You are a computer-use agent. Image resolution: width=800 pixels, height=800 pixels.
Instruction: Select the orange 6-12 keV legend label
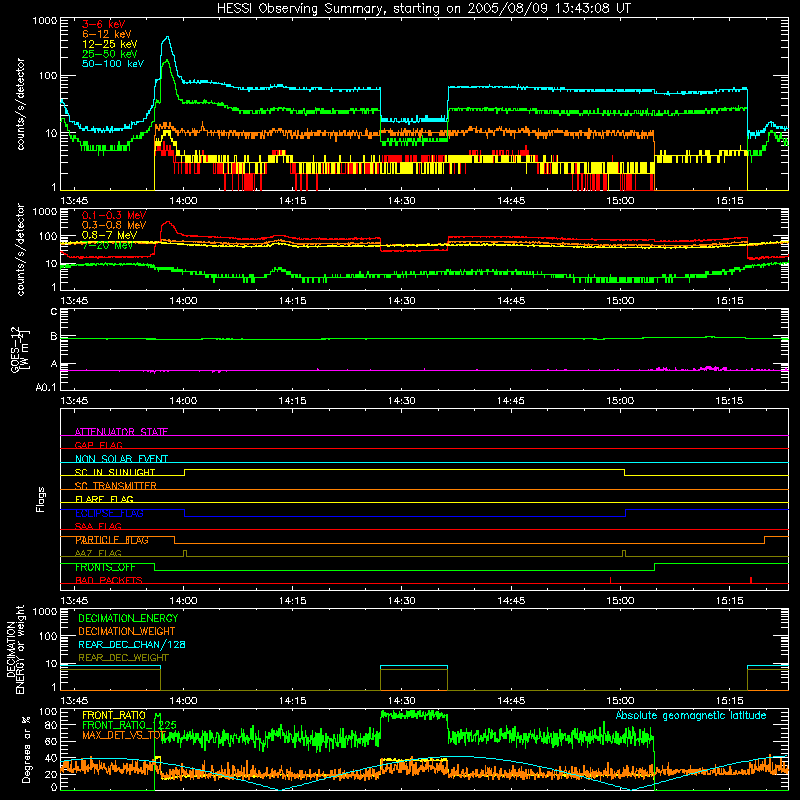(107, 34)
